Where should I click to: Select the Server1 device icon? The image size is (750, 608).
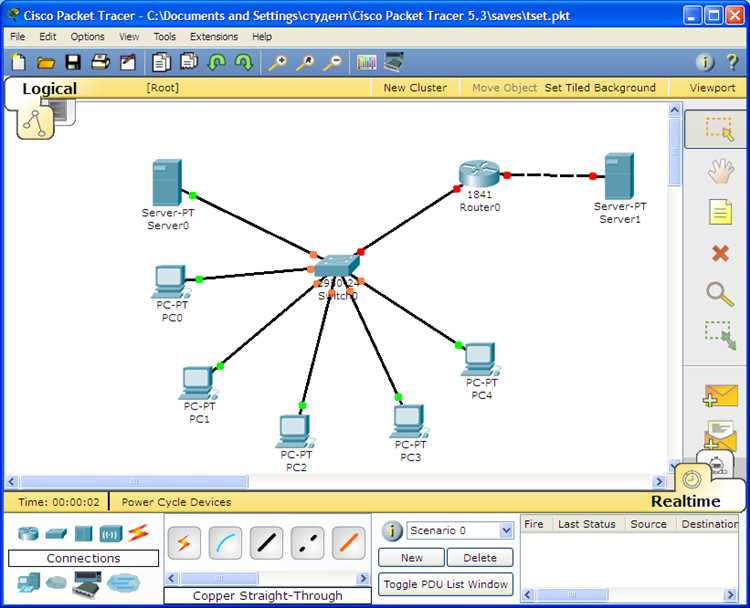(x=619, y=176)
